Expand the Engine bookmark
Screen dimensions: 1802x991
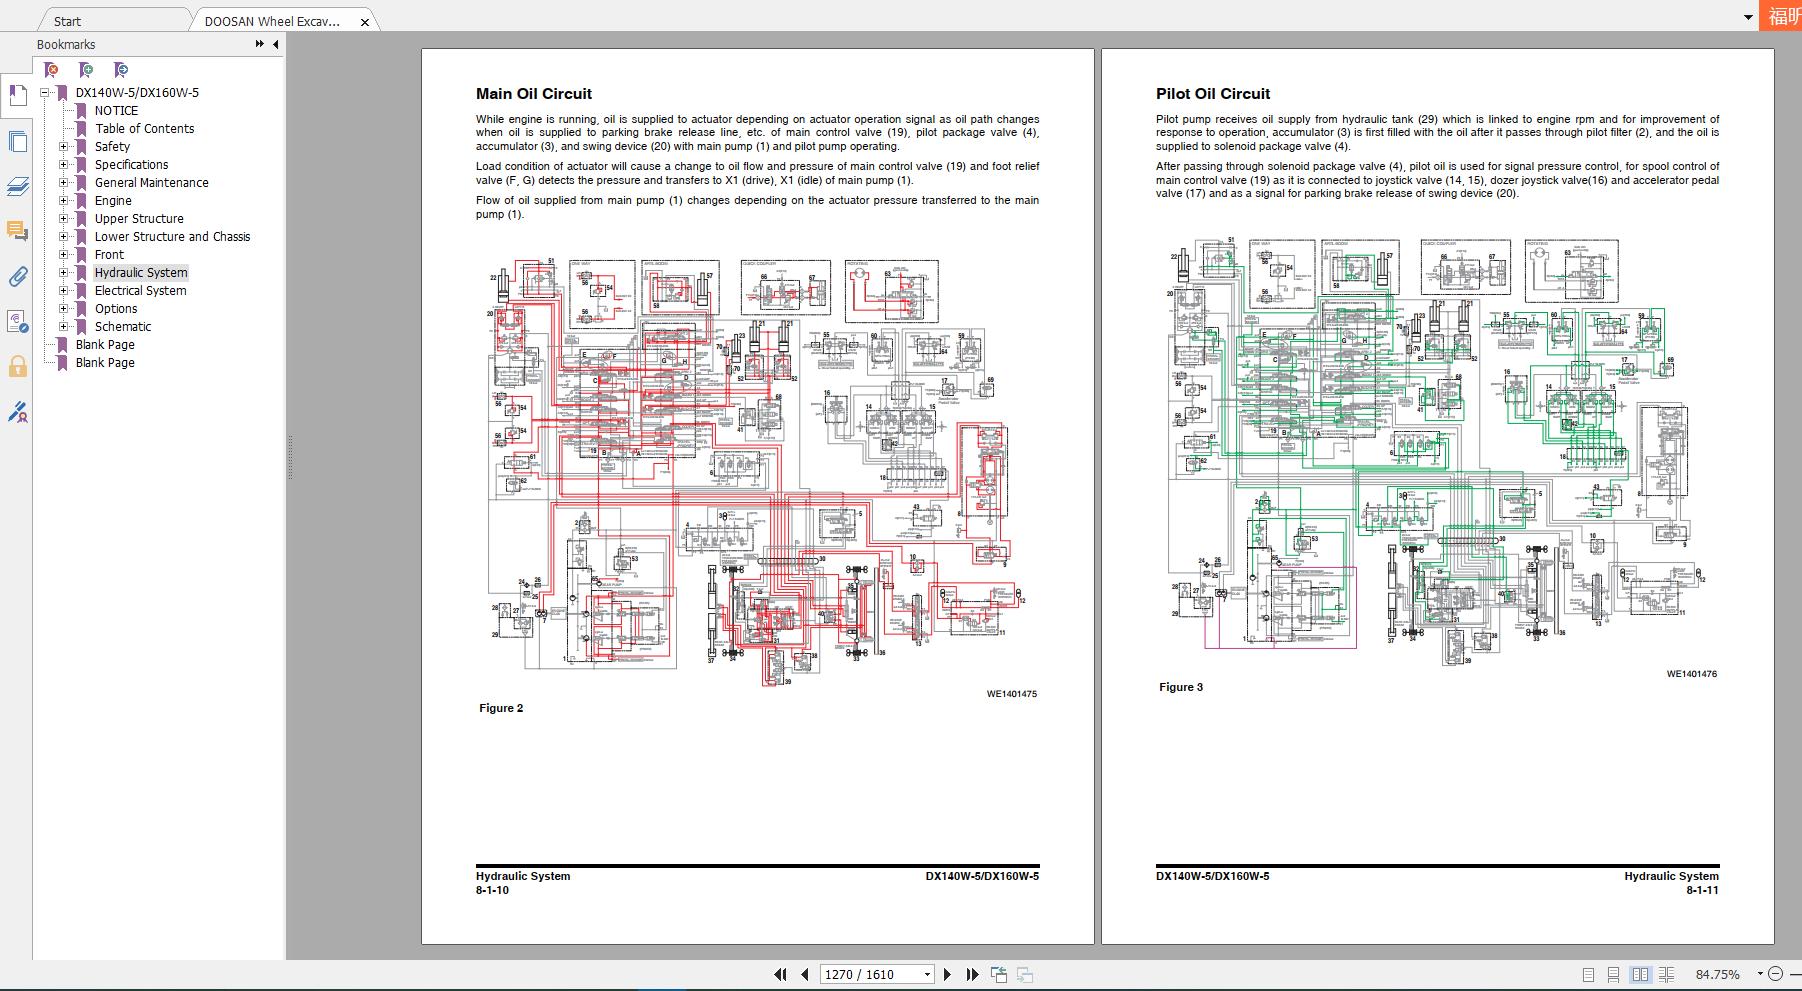(64, 201)
